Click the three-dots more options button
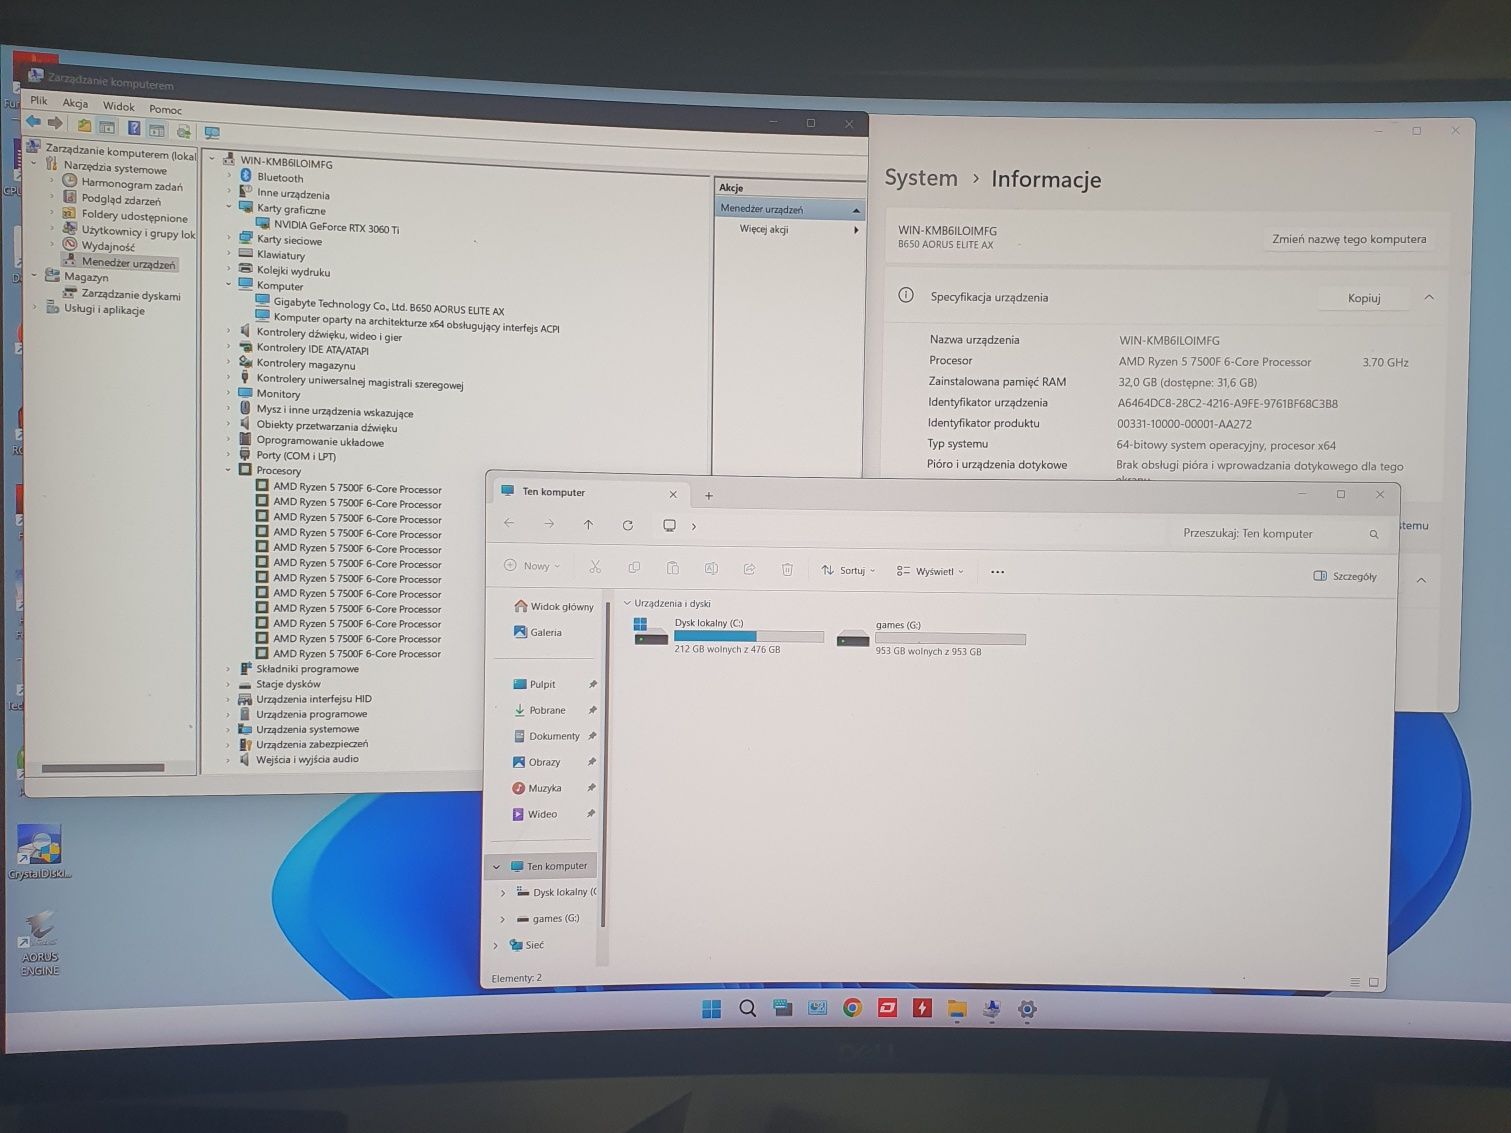Viewport: 1511px width, 1133px height. 997,572
